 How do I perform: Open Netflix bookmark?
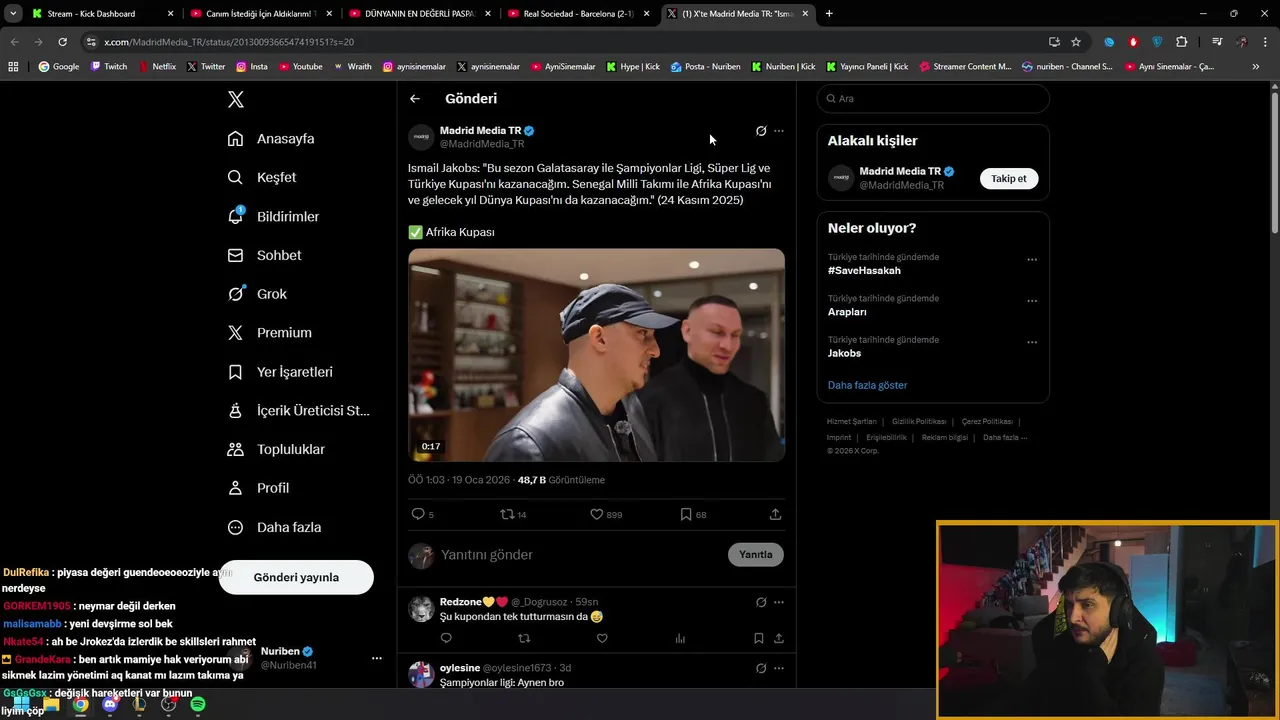click(157, 67)
